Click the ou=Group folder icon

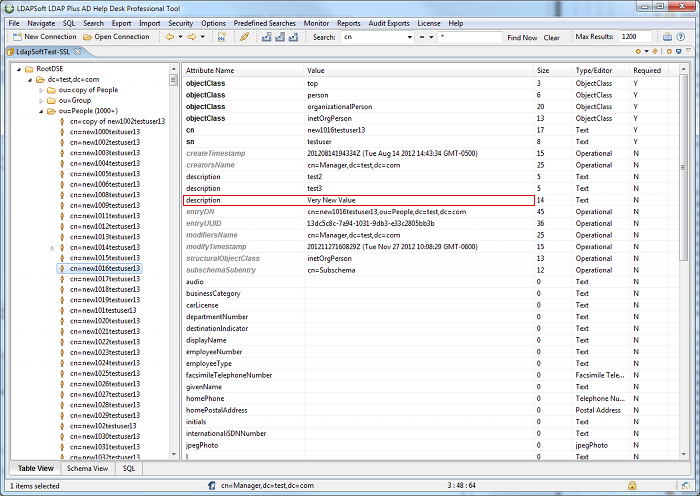tap(51, 100)
